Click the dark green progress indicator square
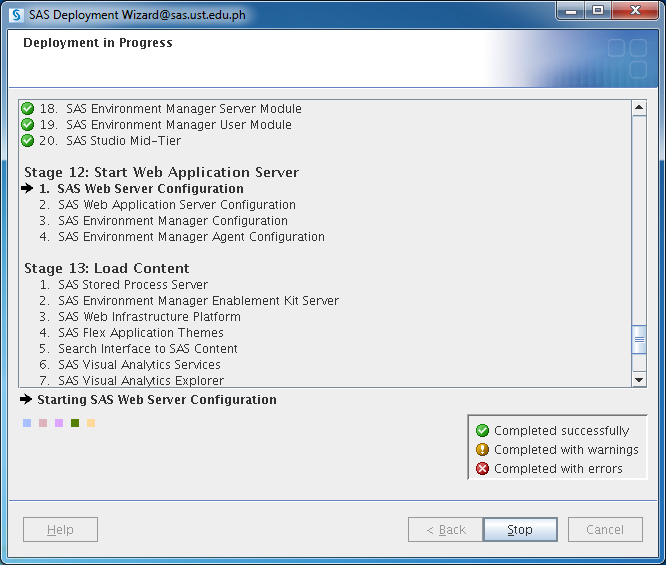 [75, 424]
